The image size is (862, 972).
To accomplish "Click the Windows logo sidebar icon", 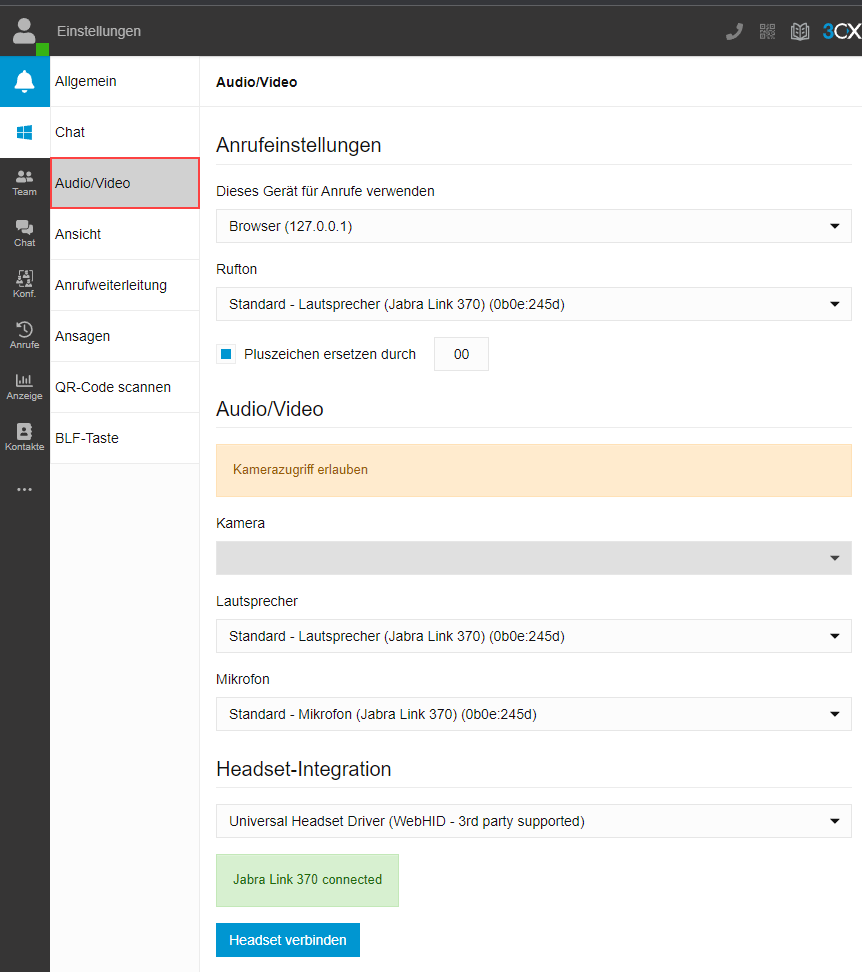I will [25, 132].
